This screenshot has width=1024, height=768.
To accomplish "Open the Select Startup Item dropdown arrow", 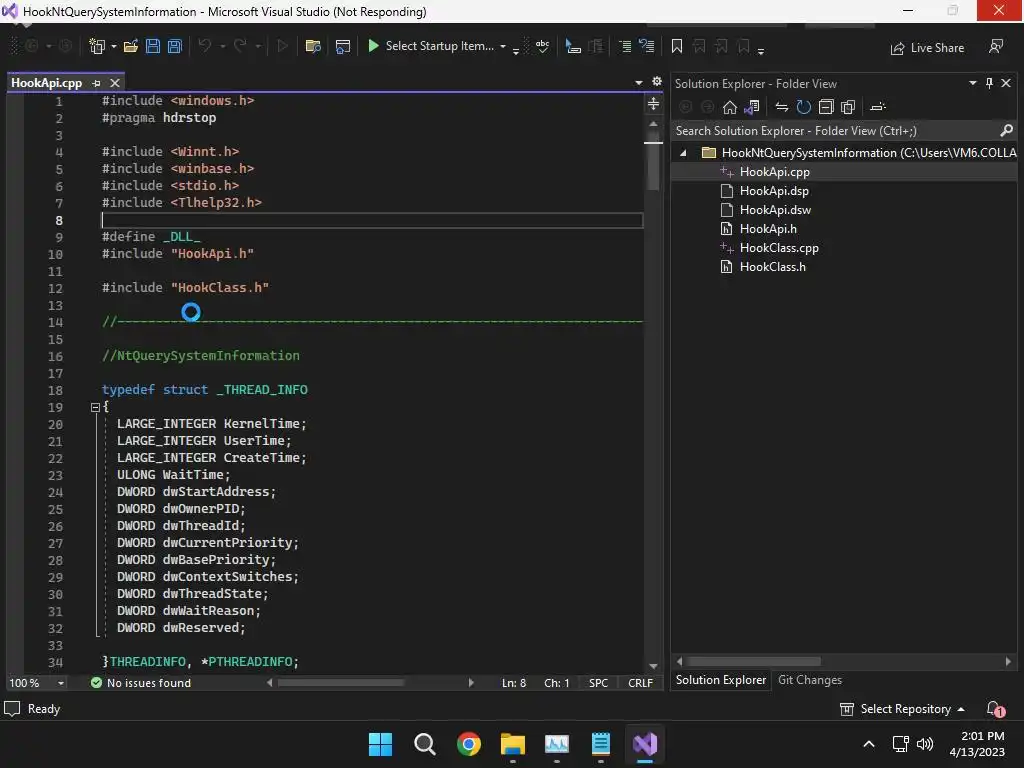I will click(503, 46).
